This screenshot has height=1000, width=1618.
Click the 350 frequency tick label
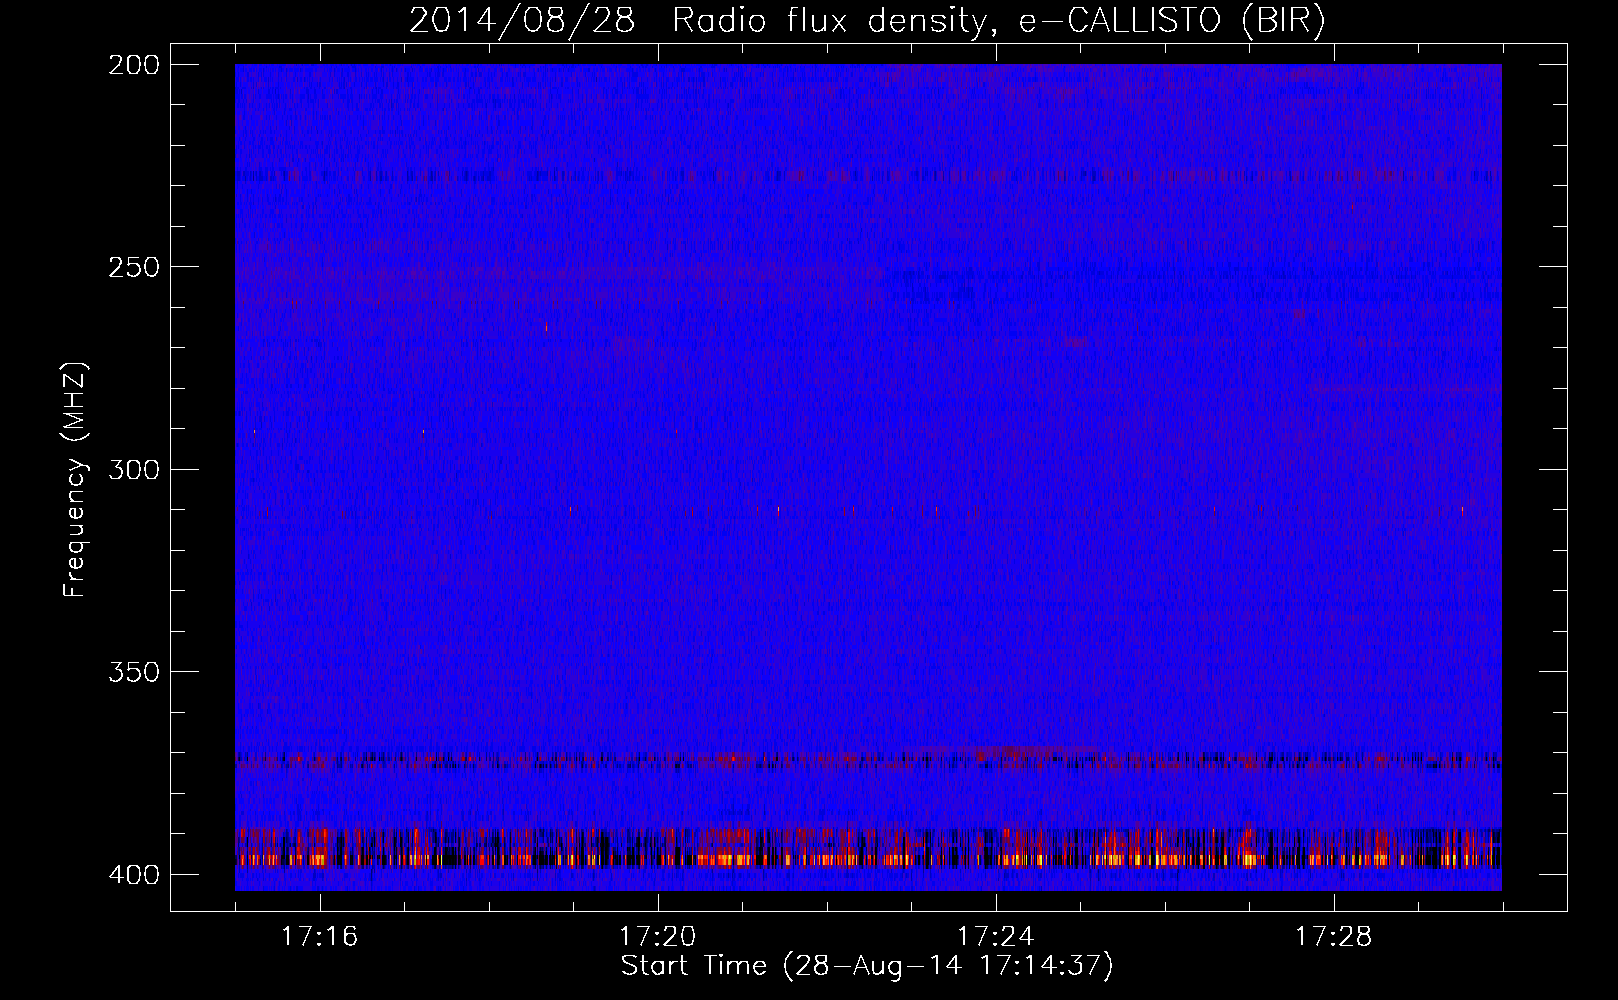coord(133,672)
